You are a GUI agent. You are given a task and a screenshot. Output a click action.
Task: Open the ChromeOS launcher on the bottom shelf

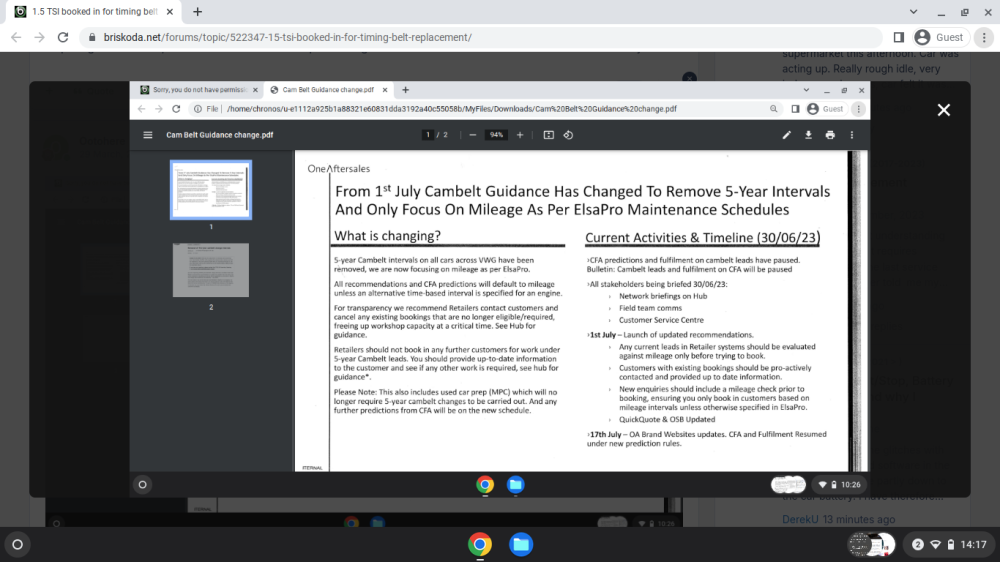pyautogui.click(x=17, y=544)
